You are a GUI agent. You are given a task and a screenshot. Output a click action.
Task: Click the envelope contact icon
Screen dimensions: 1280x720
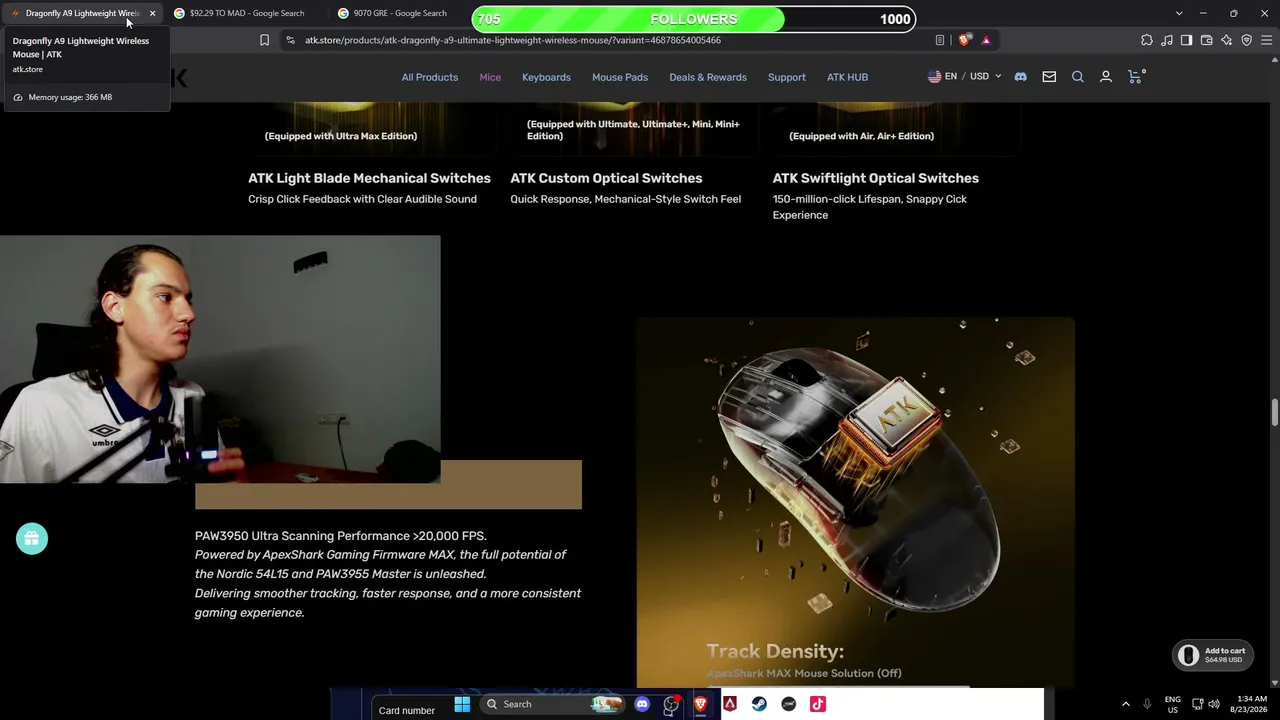(x=1049, y=77)
